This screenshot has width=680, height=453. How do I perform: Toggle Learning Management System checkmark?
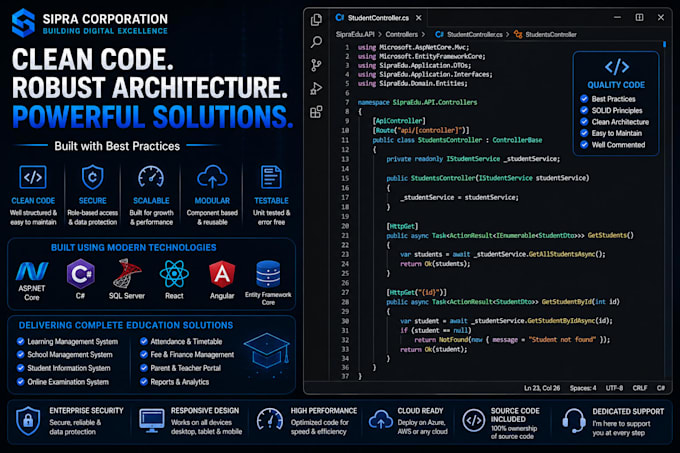[x=20, y=341]
